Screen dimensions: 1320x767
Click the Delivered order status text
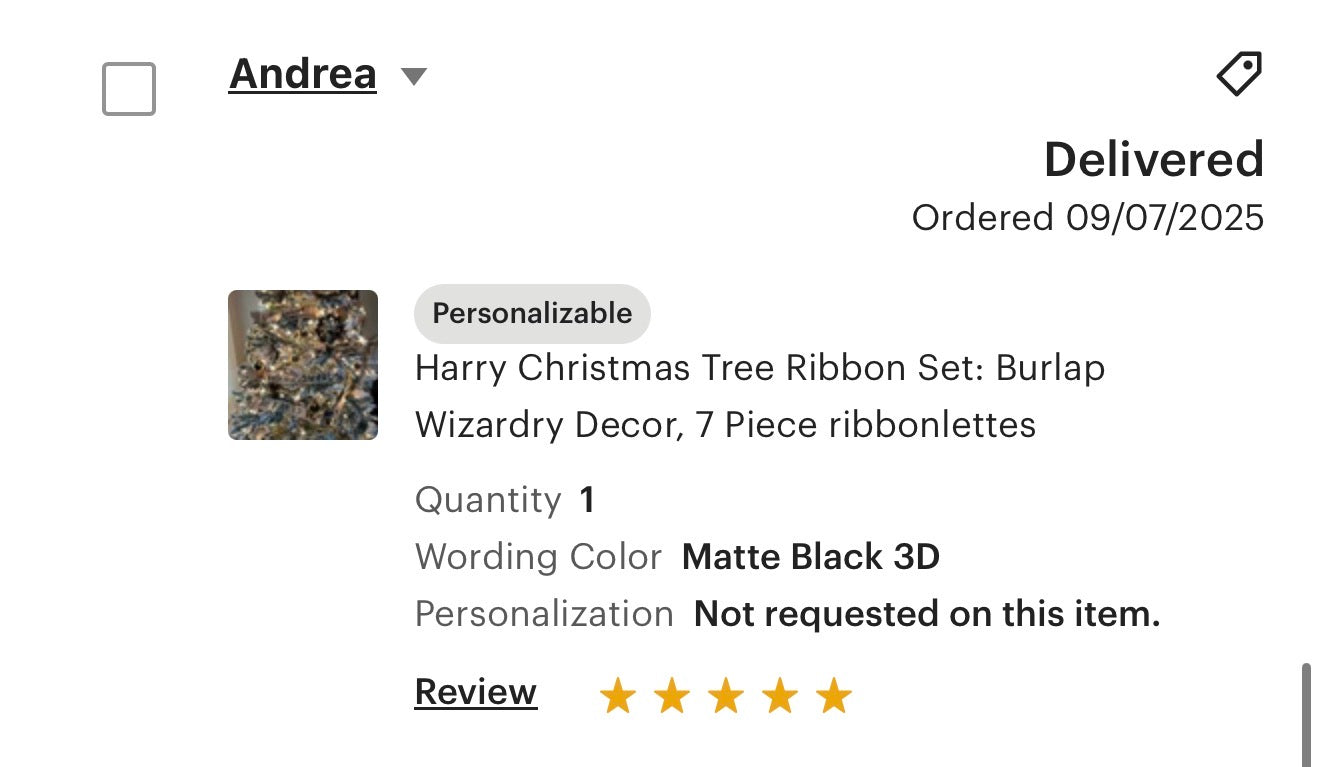click(x=1154, y=159)
